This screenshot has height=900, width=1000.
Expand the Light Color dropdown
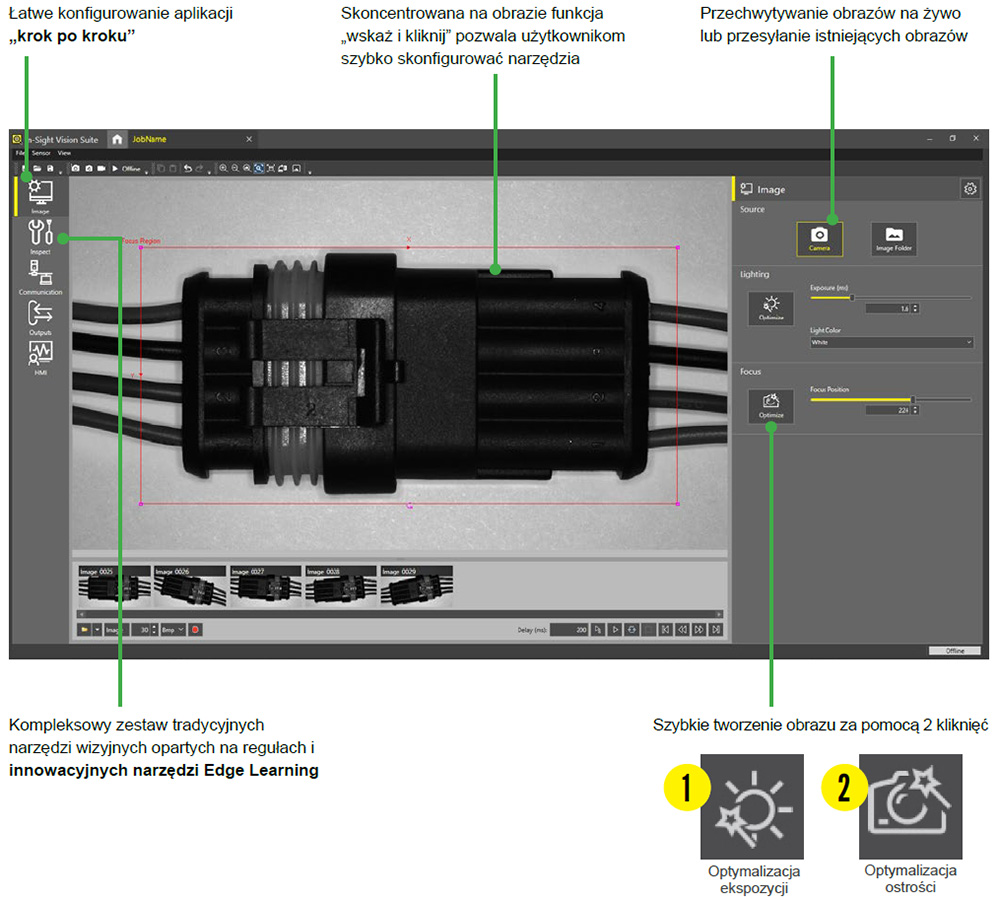coord(891,342)
